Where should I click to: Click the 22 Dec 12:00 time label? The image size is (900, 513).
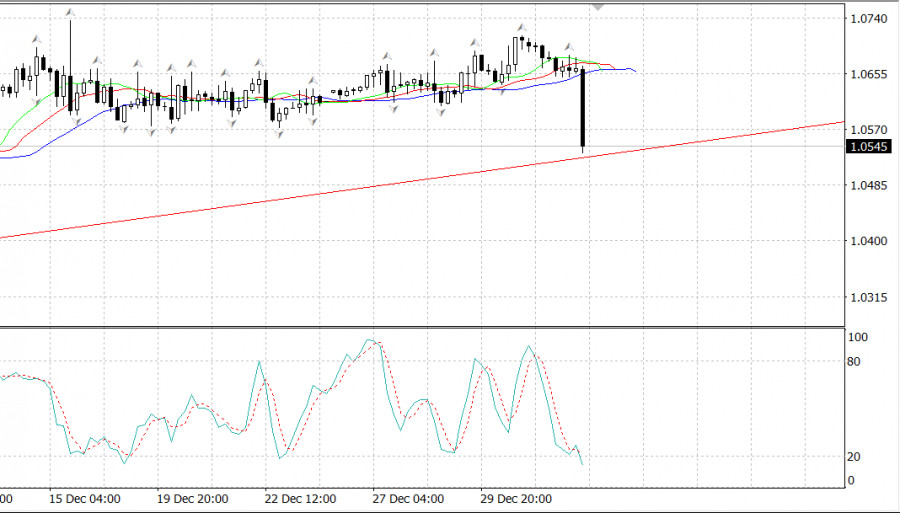coord(299,497)
